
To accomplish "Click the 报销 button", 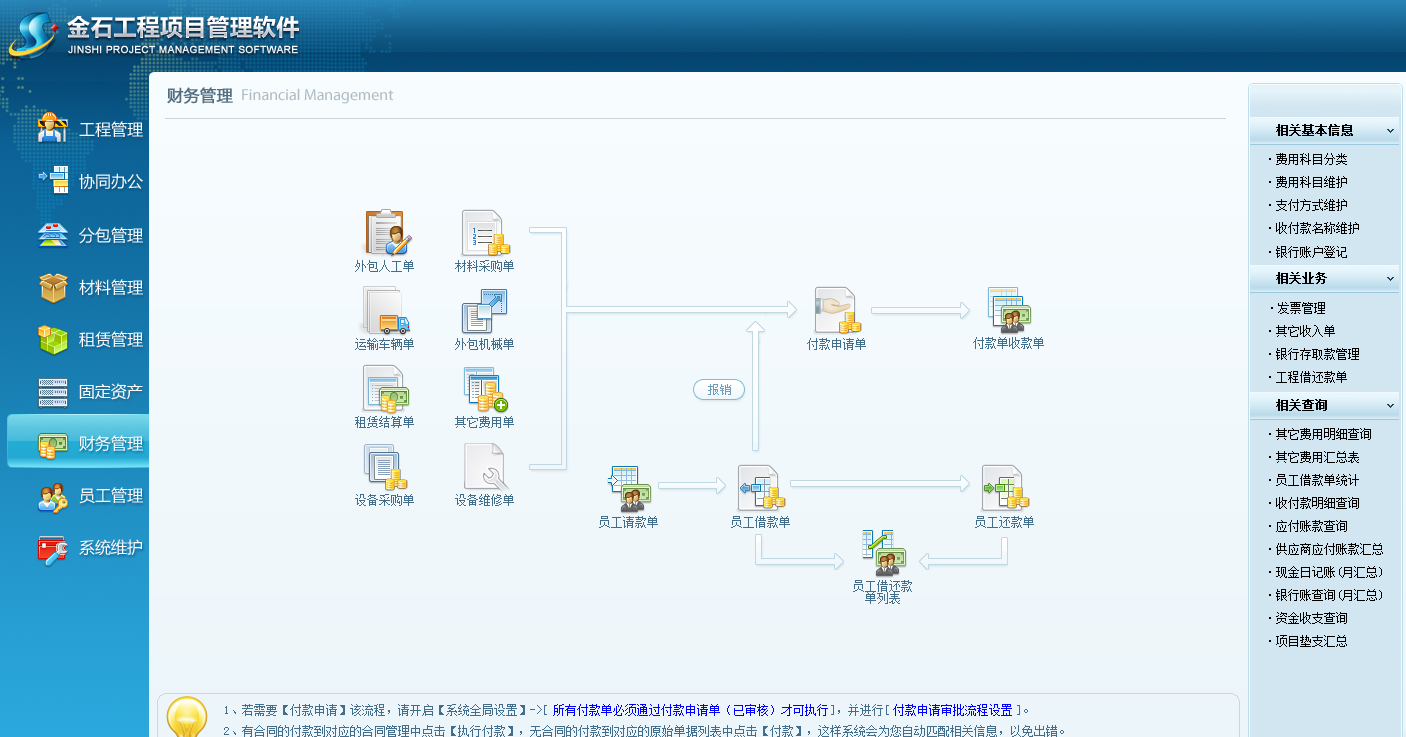I will click(719, 390).
